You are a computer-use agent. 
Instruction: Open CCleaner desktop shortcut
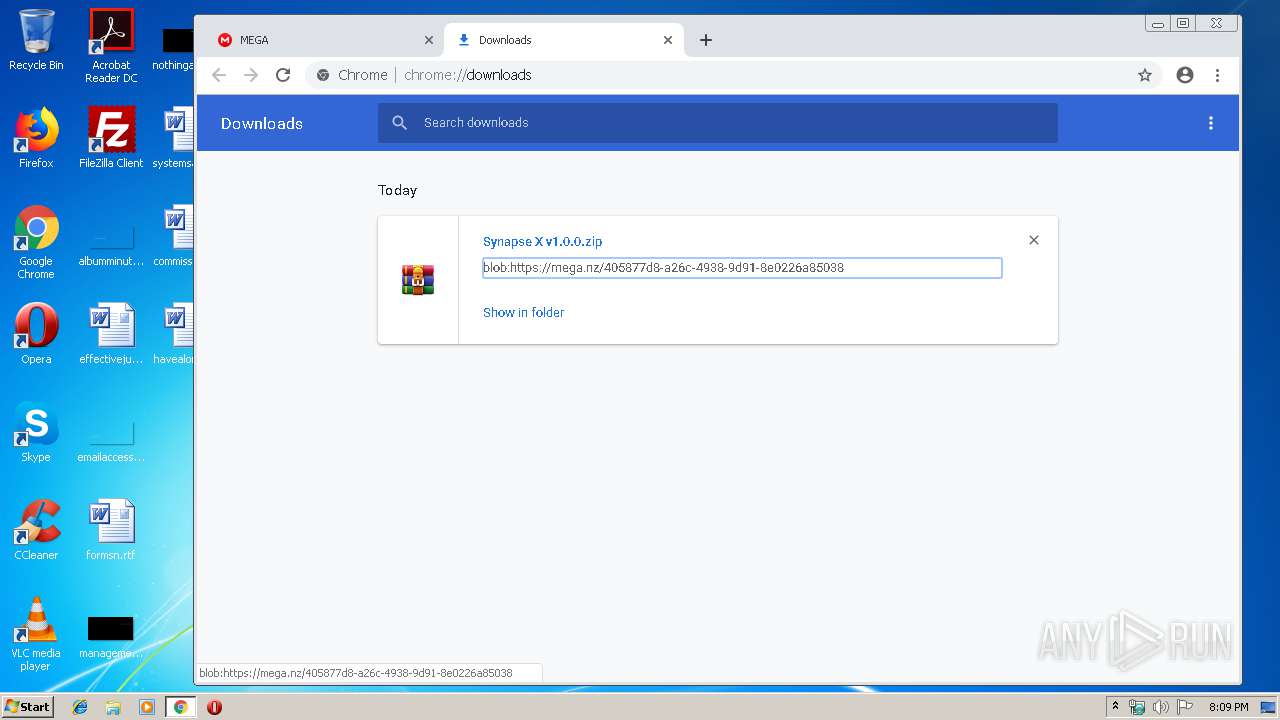pos(36,530)
